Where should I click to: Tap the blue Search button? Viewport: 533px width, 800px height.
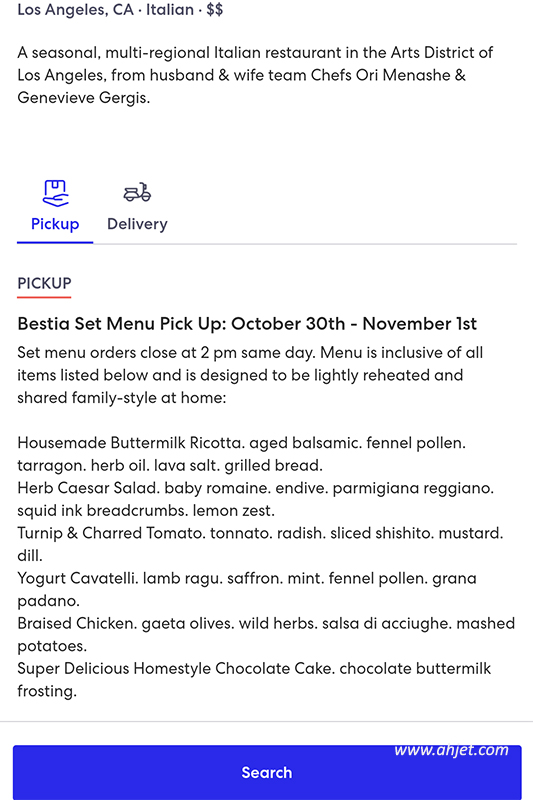(267, 772)
